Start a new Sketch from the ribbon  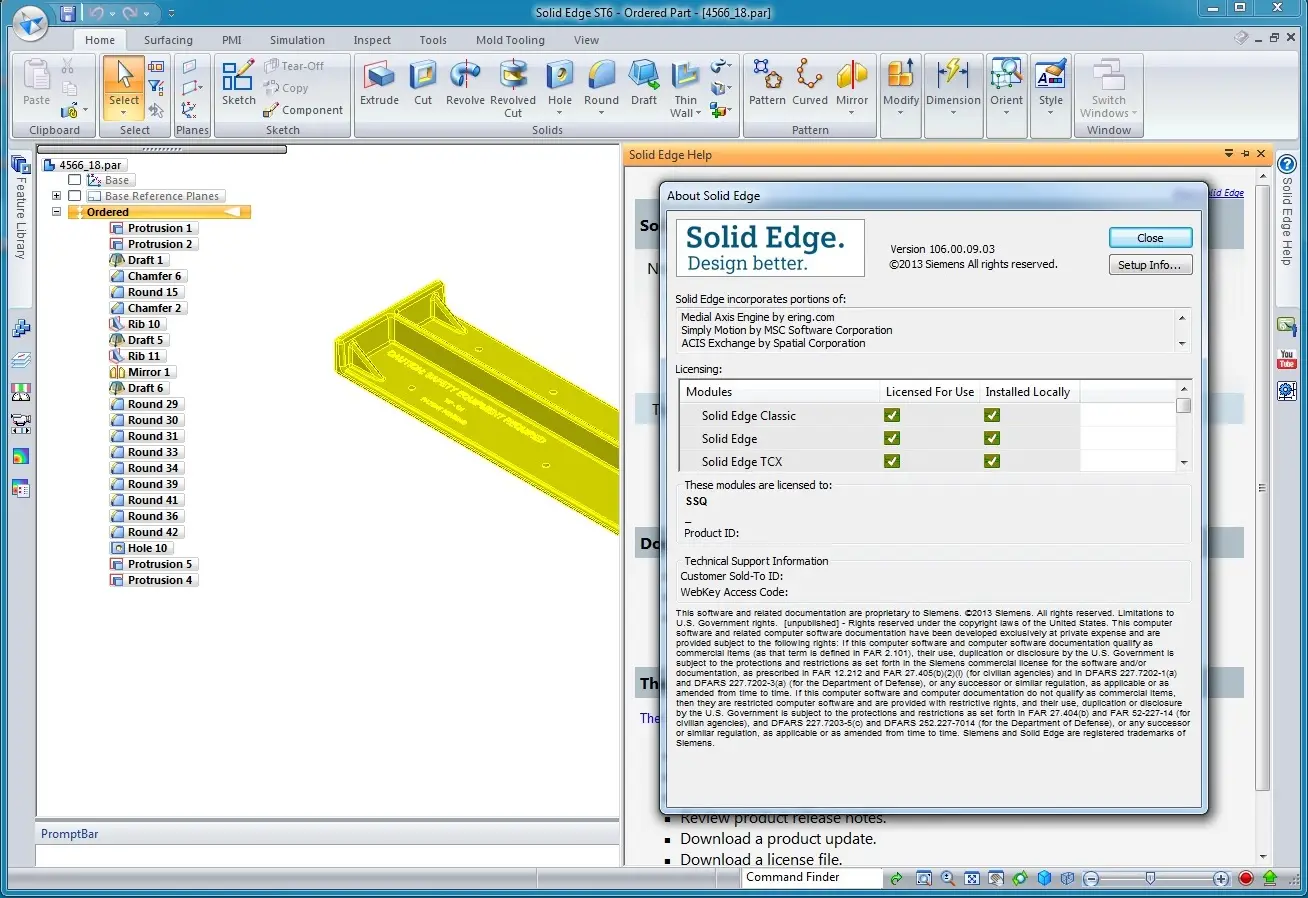239,83
